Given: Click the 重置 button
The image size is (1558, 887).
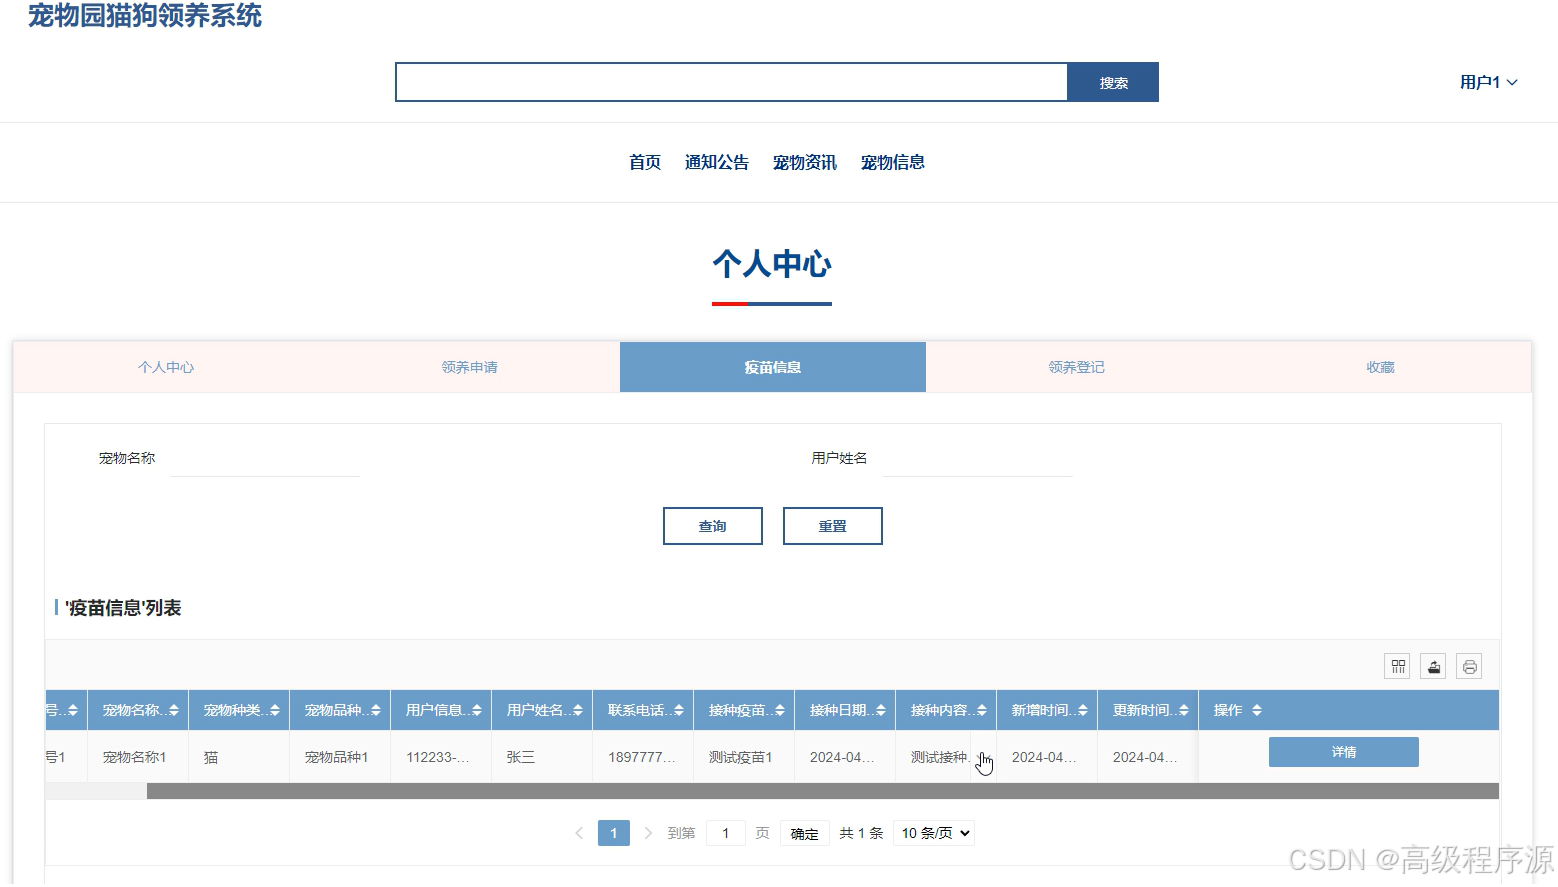Looking at the screenshot, I should coord(833,526).
